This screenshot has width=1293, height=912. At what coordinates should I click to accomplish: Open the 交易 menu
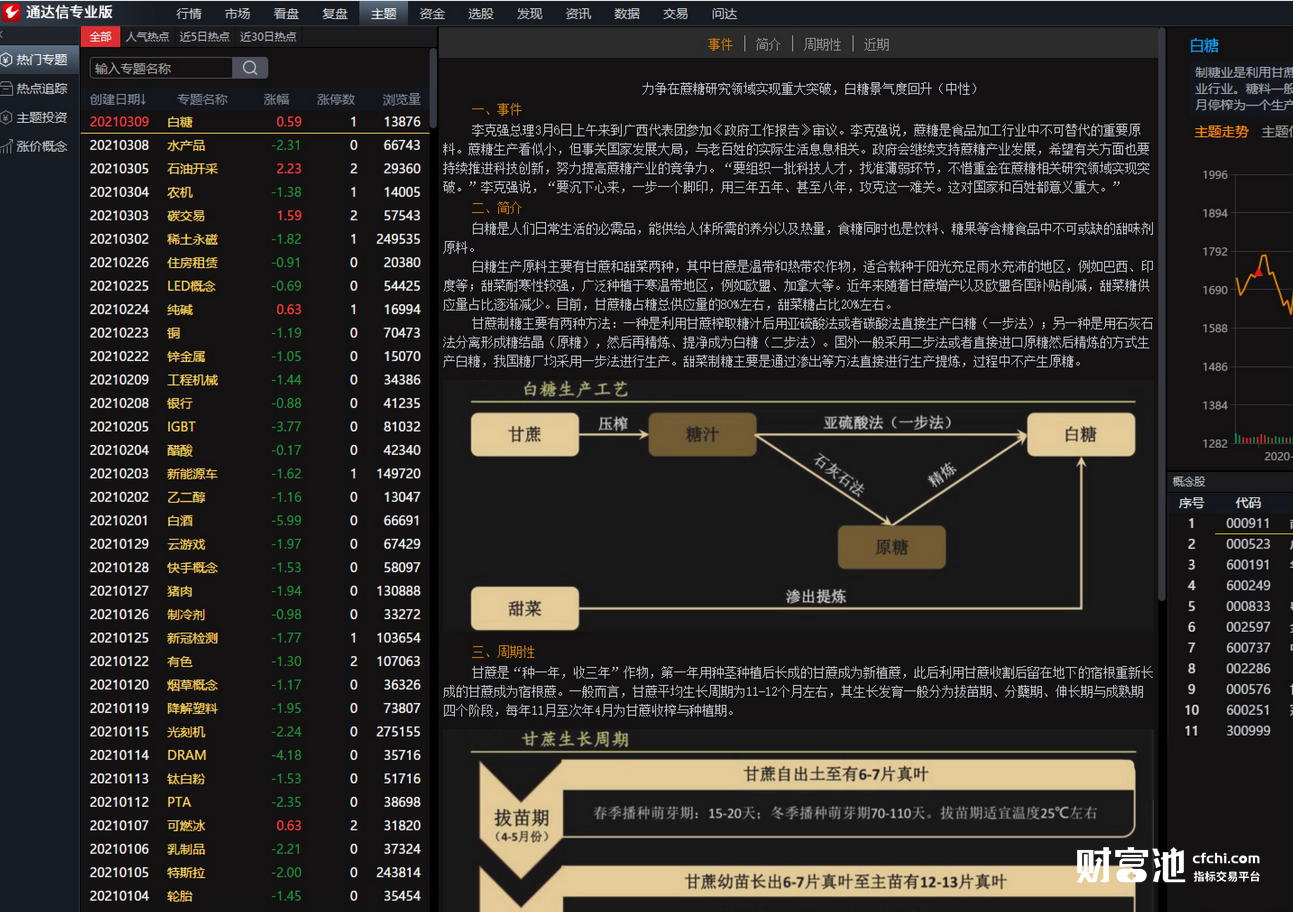[x=676, y=14]
